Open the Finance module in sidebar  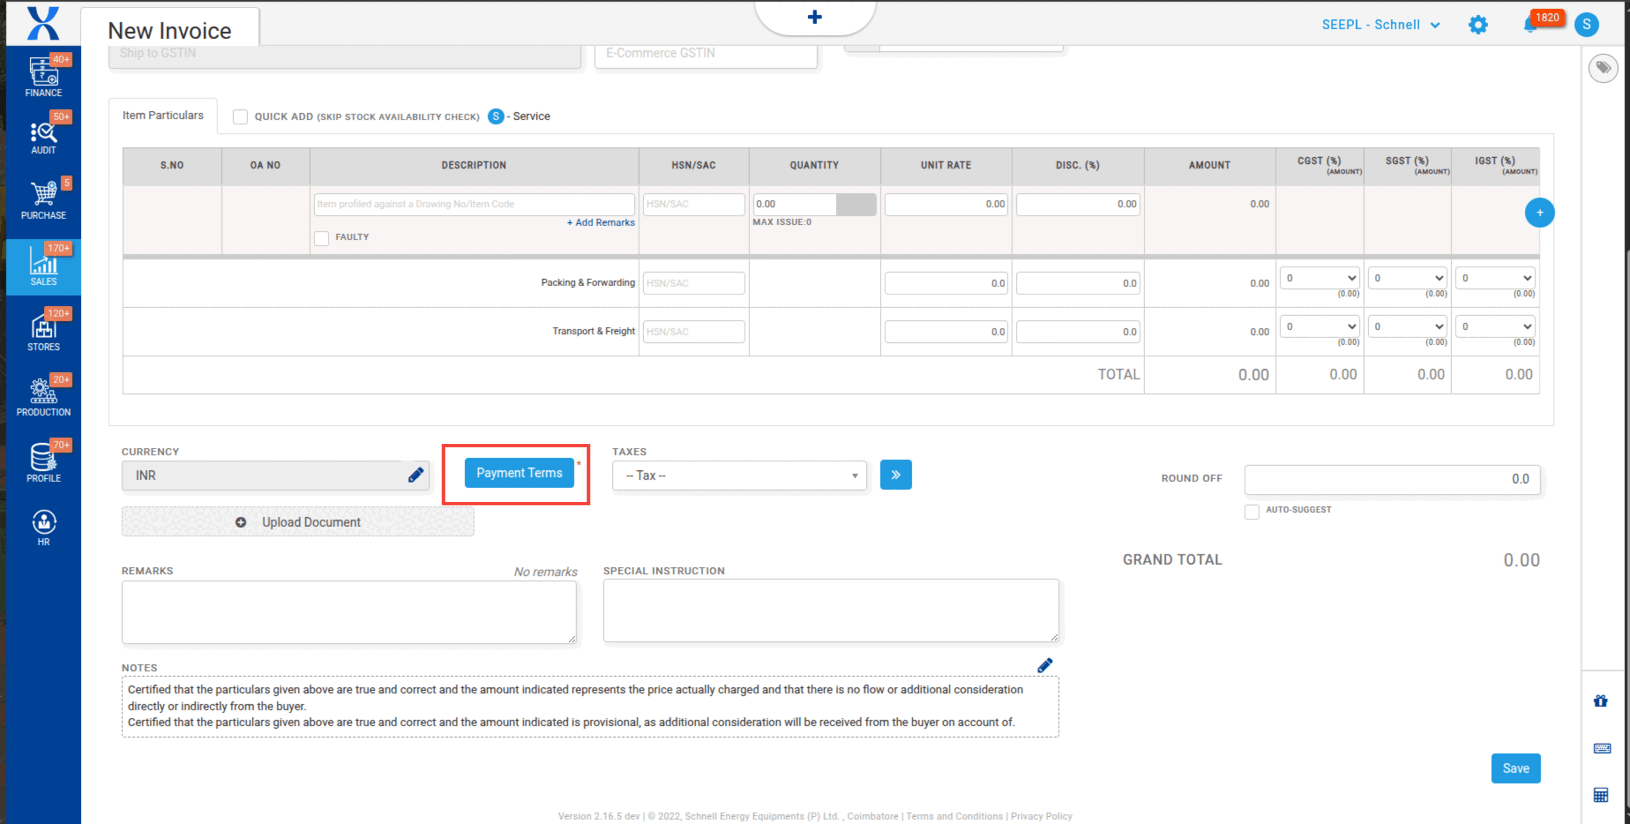(43, 77)
